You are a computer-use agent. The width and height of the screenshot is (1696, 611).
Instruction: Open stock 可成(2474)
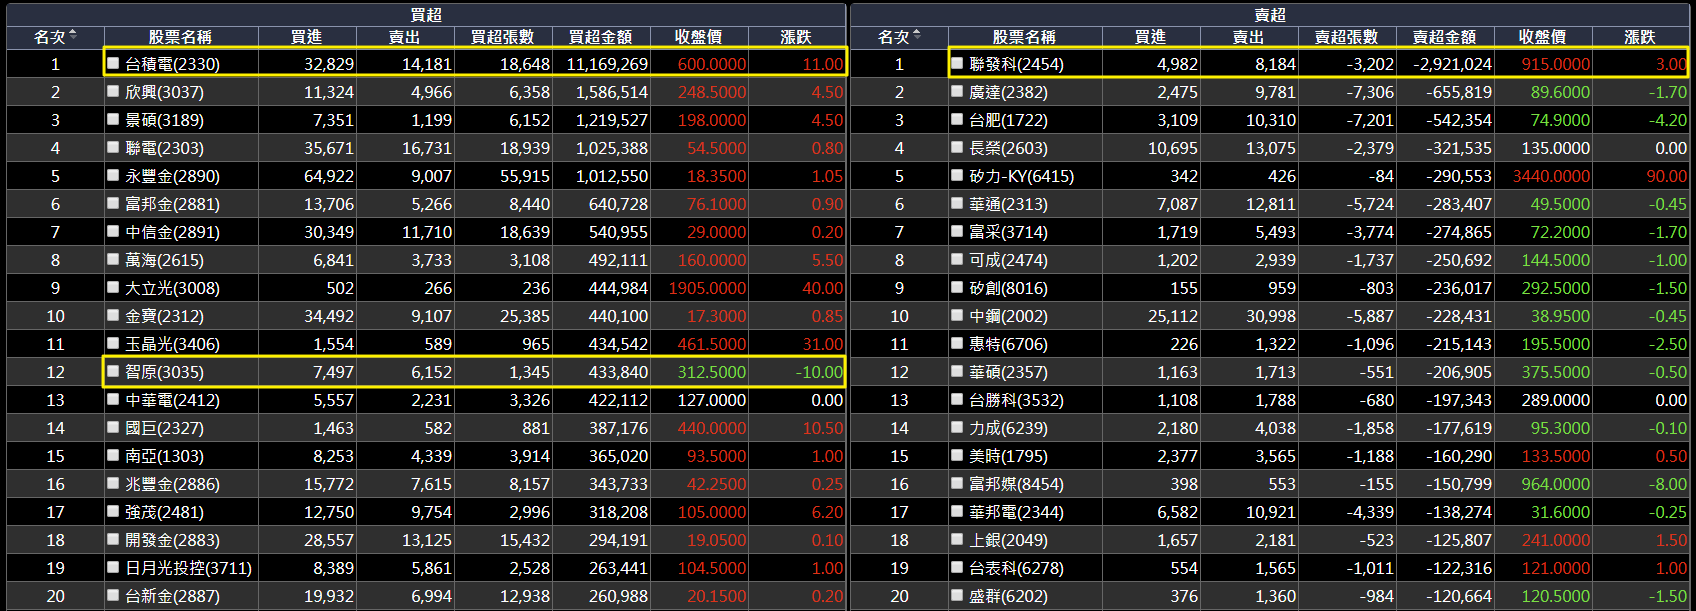(x=1008, y=260)
